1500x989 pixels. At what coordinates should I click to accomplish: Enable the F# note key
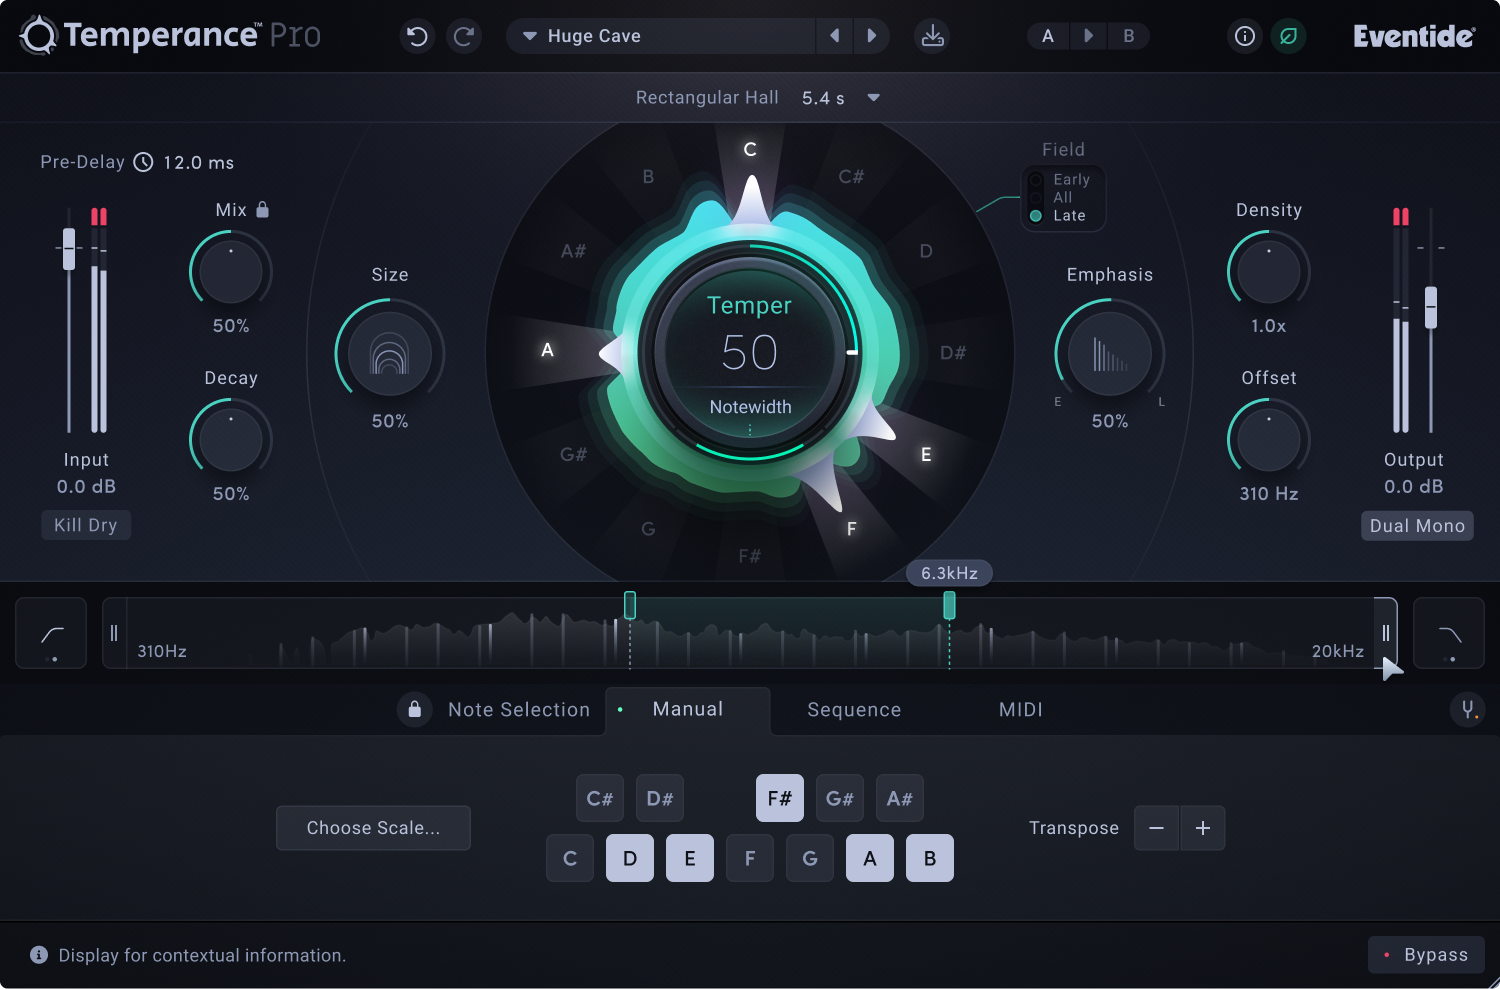pyautogui.click(x=779, y=799)
